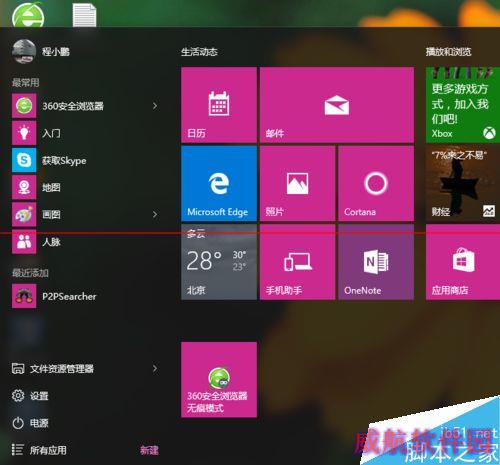The image size is (500, 465).
Task: Open the text document on the desktop
Action: pyautogui.click(x=84, y=15)
